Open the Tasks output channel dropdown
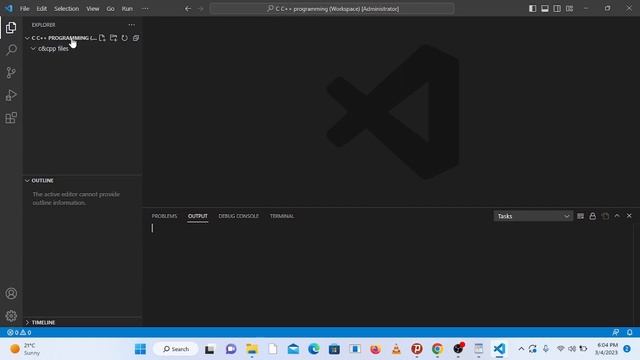640x360 pixels. (x=533, y=216)
